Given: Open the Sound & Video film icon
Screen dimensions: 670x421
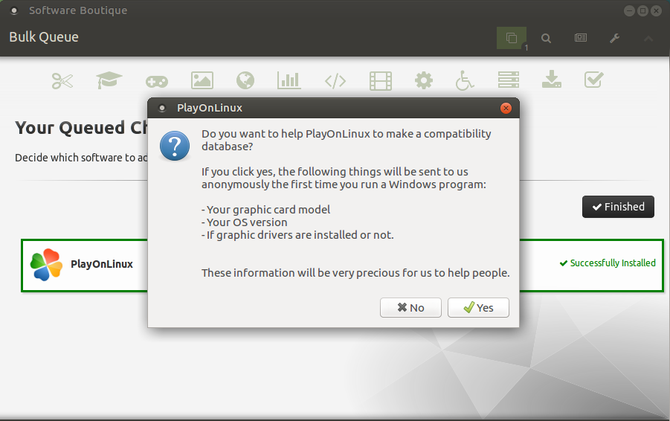Looking at the screenshot, I should (380, 80).
